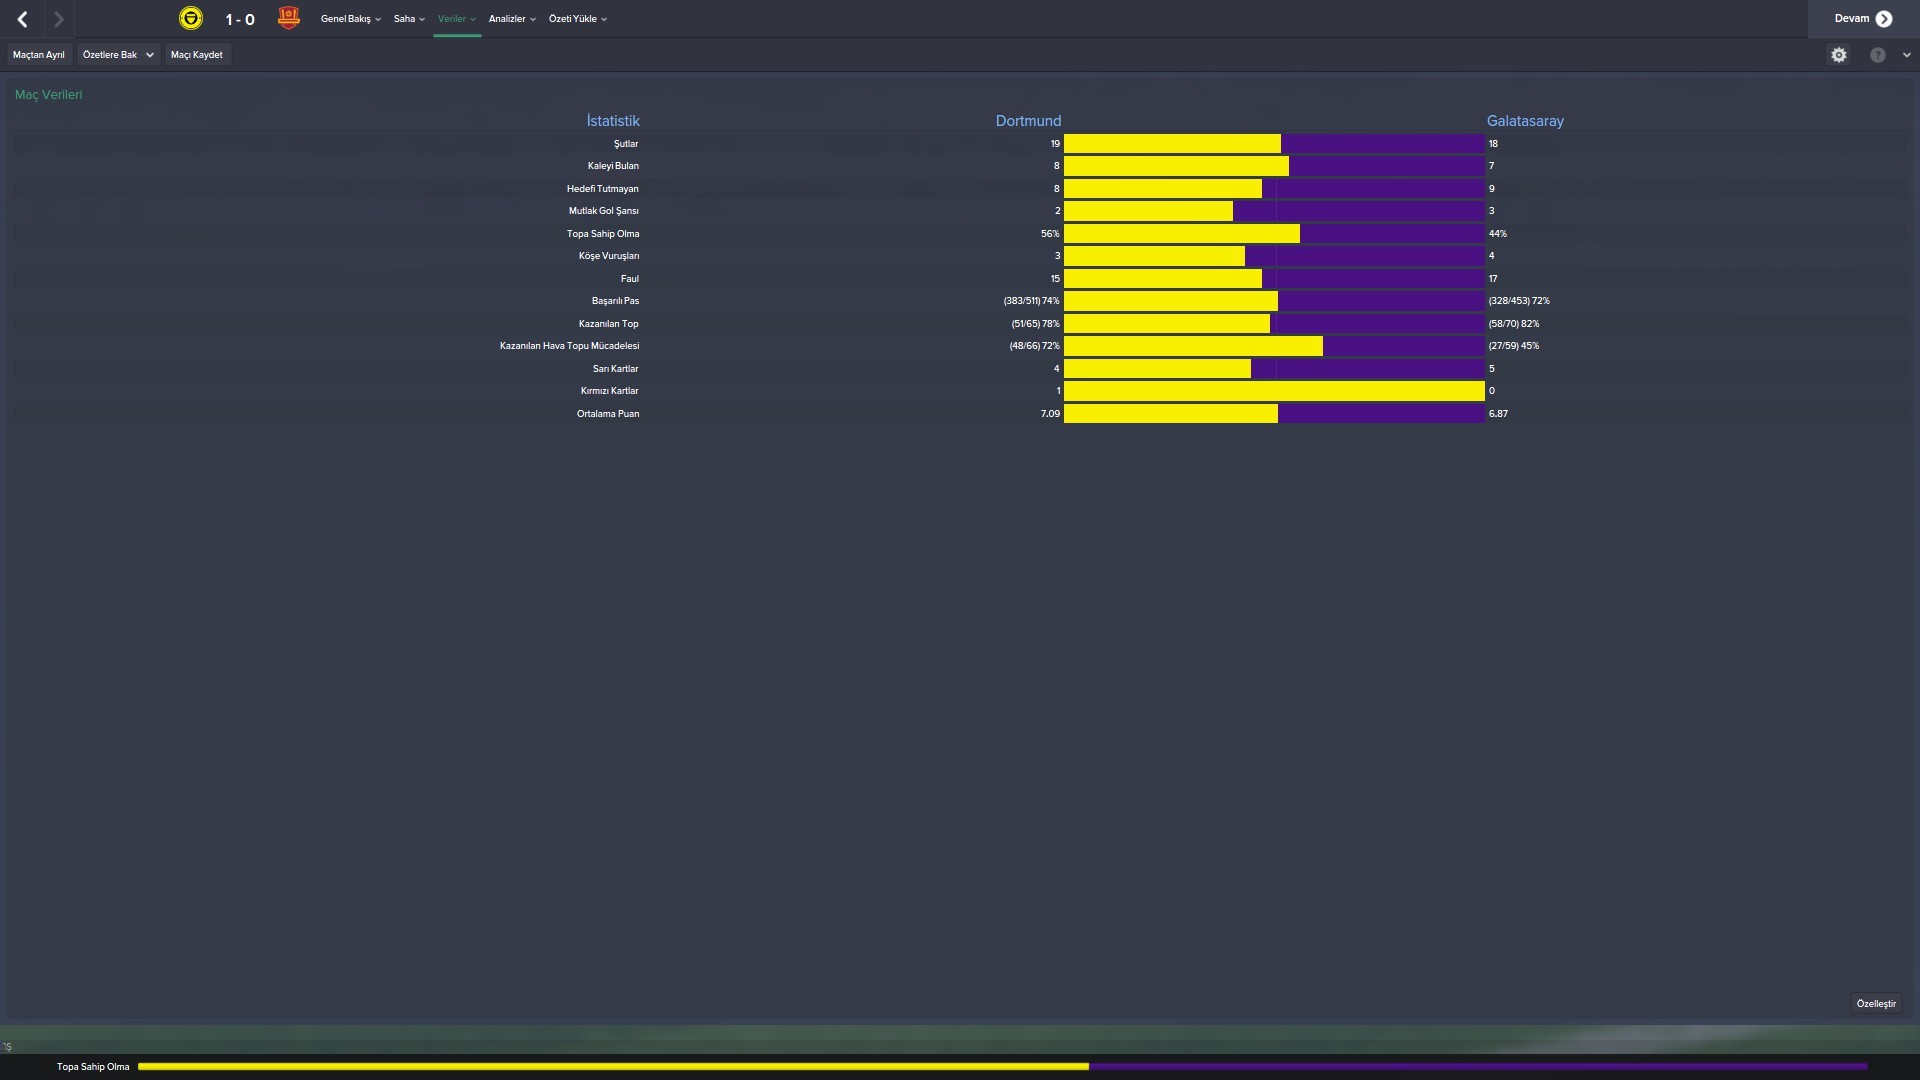
Task: Click Dortmund's 56% possession value
Action: tap(1050, 234)
